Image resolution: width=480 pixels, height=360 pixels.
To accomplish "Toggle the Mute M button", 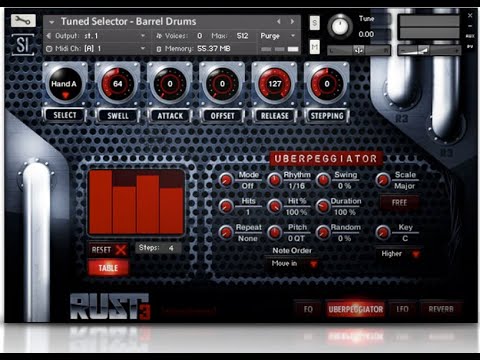I will pos(314,47).
